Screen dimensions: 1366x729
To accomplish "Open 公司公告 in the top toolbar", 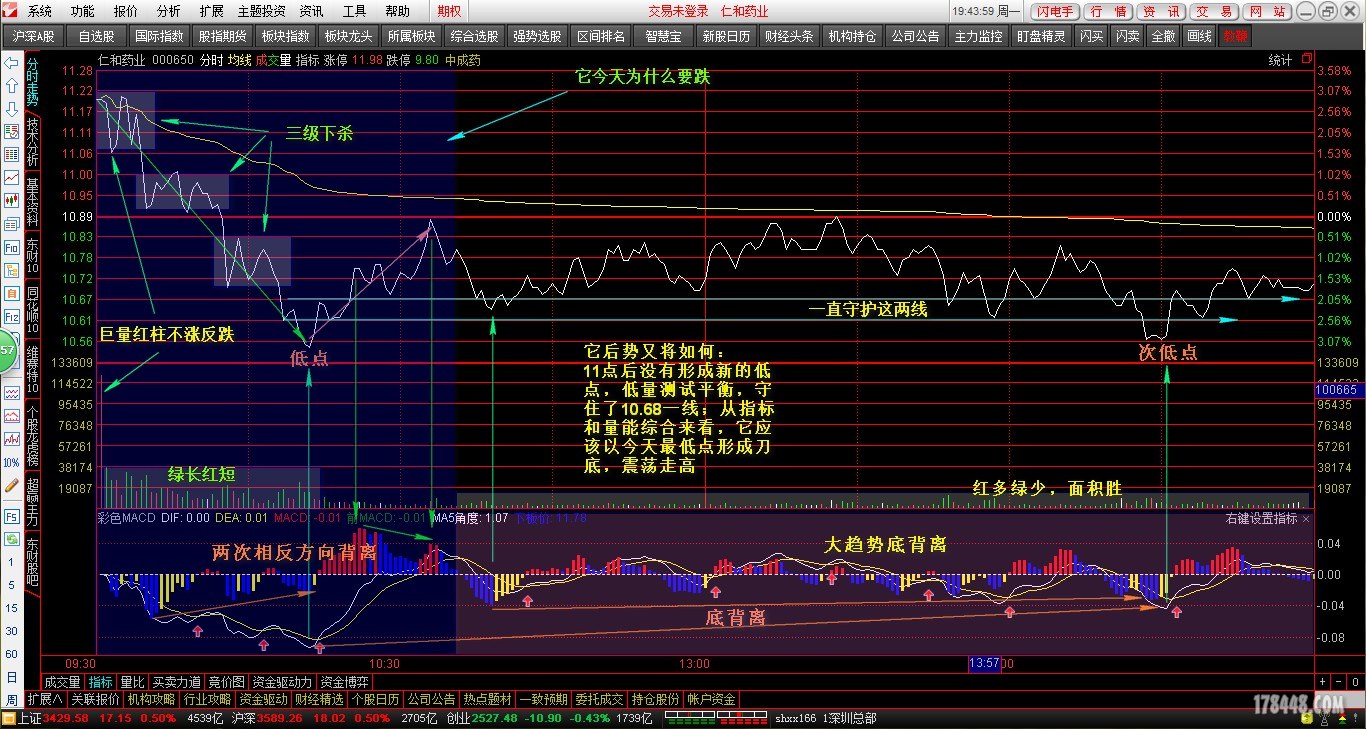I will point(915,35).
